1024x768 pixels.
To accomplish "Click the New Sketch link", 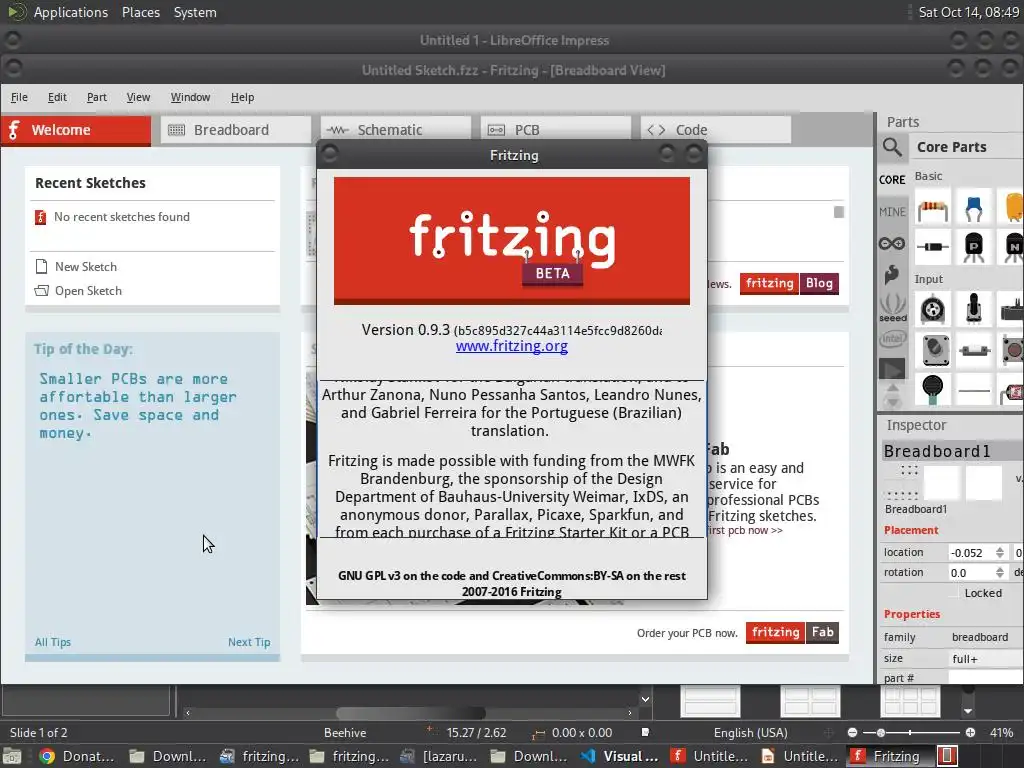I will 86,266.
